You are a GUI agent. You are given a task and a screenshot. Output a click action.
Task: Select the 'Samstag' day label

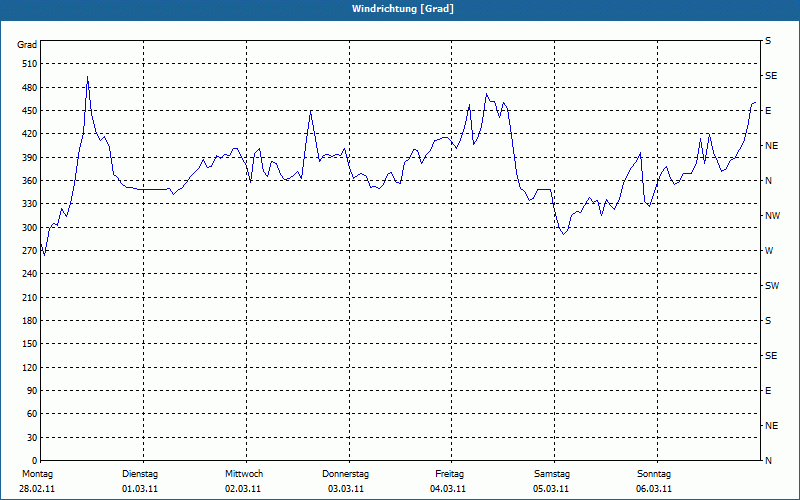[x=552, y=474]
